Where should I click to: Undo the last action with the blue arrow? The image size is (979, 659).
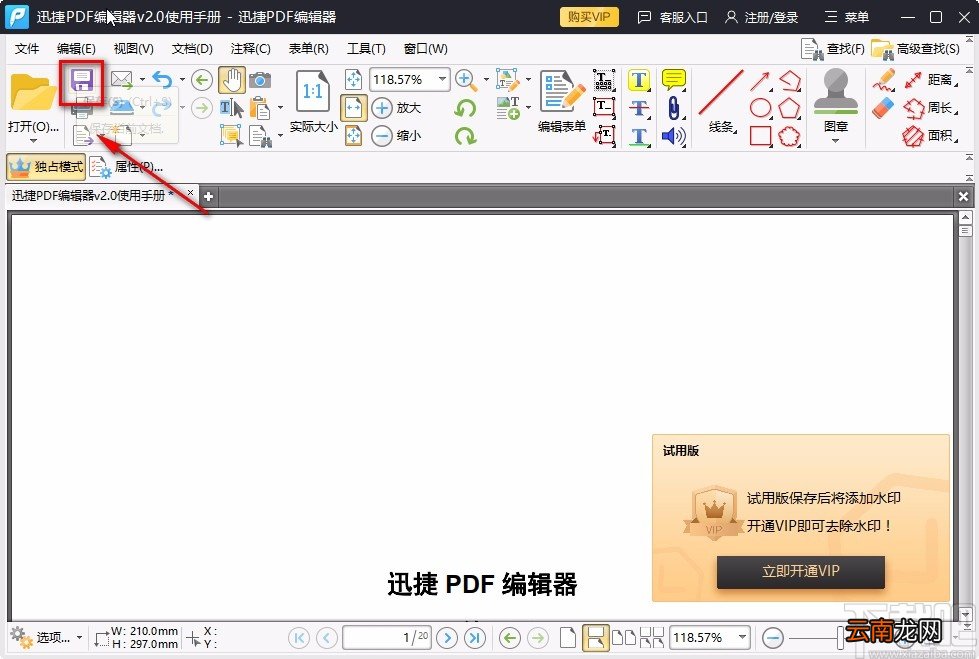[162, 80]
